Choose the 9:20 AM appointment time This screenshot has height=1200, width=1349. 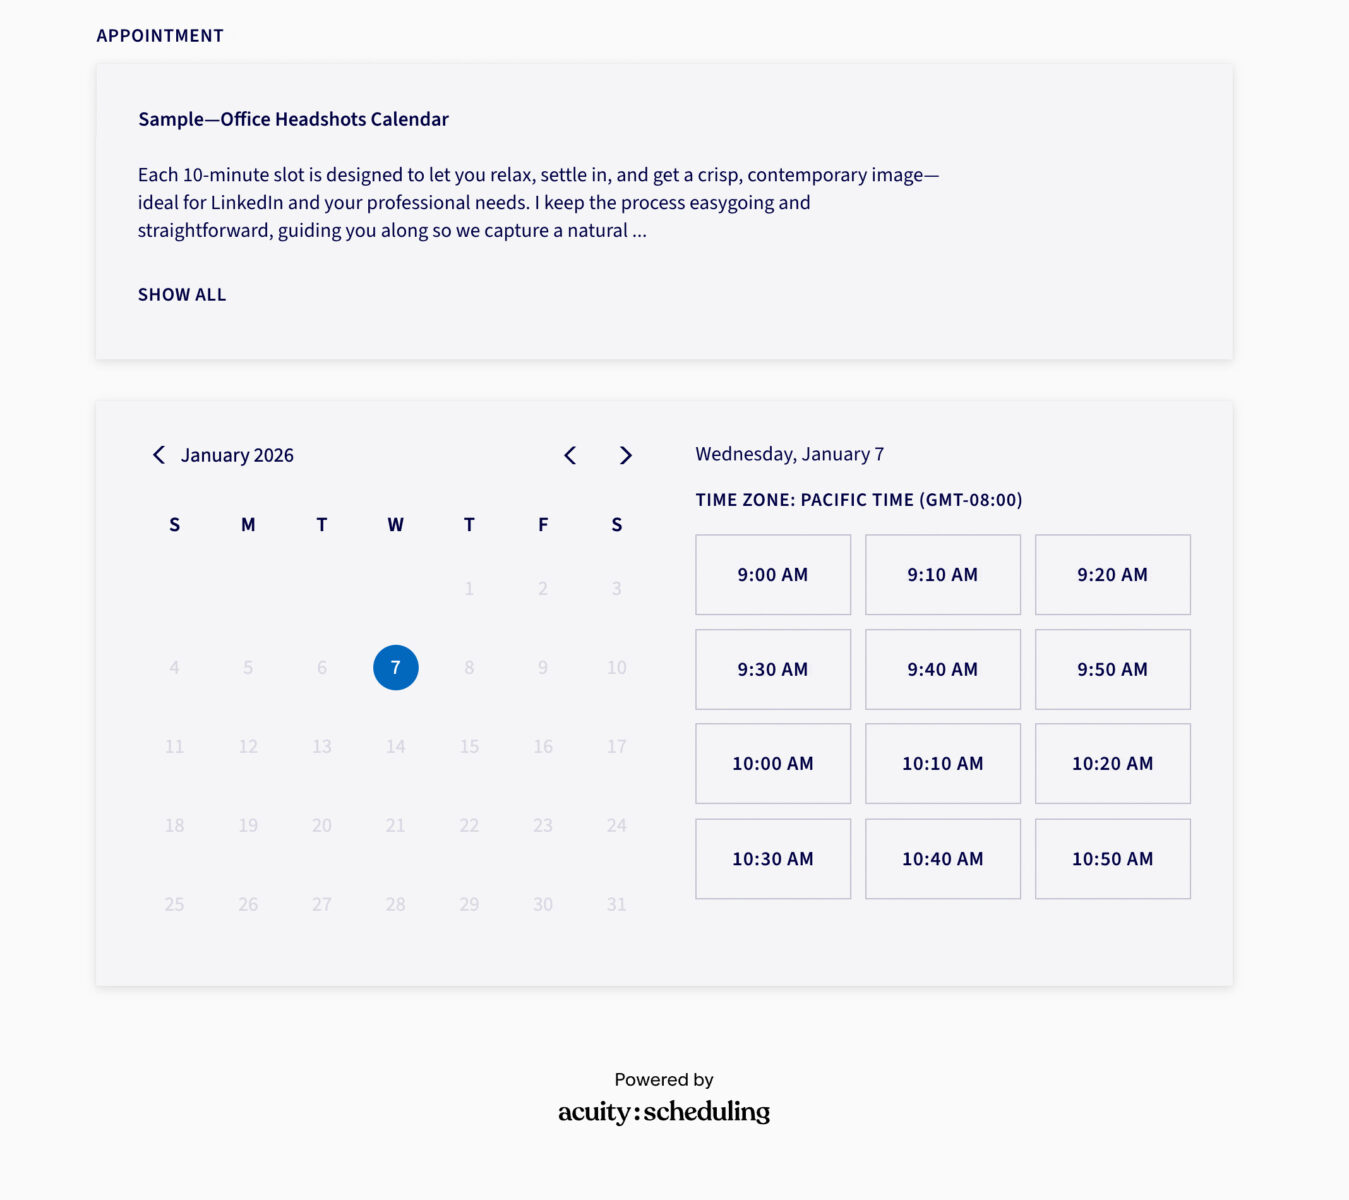point(1112,574)
